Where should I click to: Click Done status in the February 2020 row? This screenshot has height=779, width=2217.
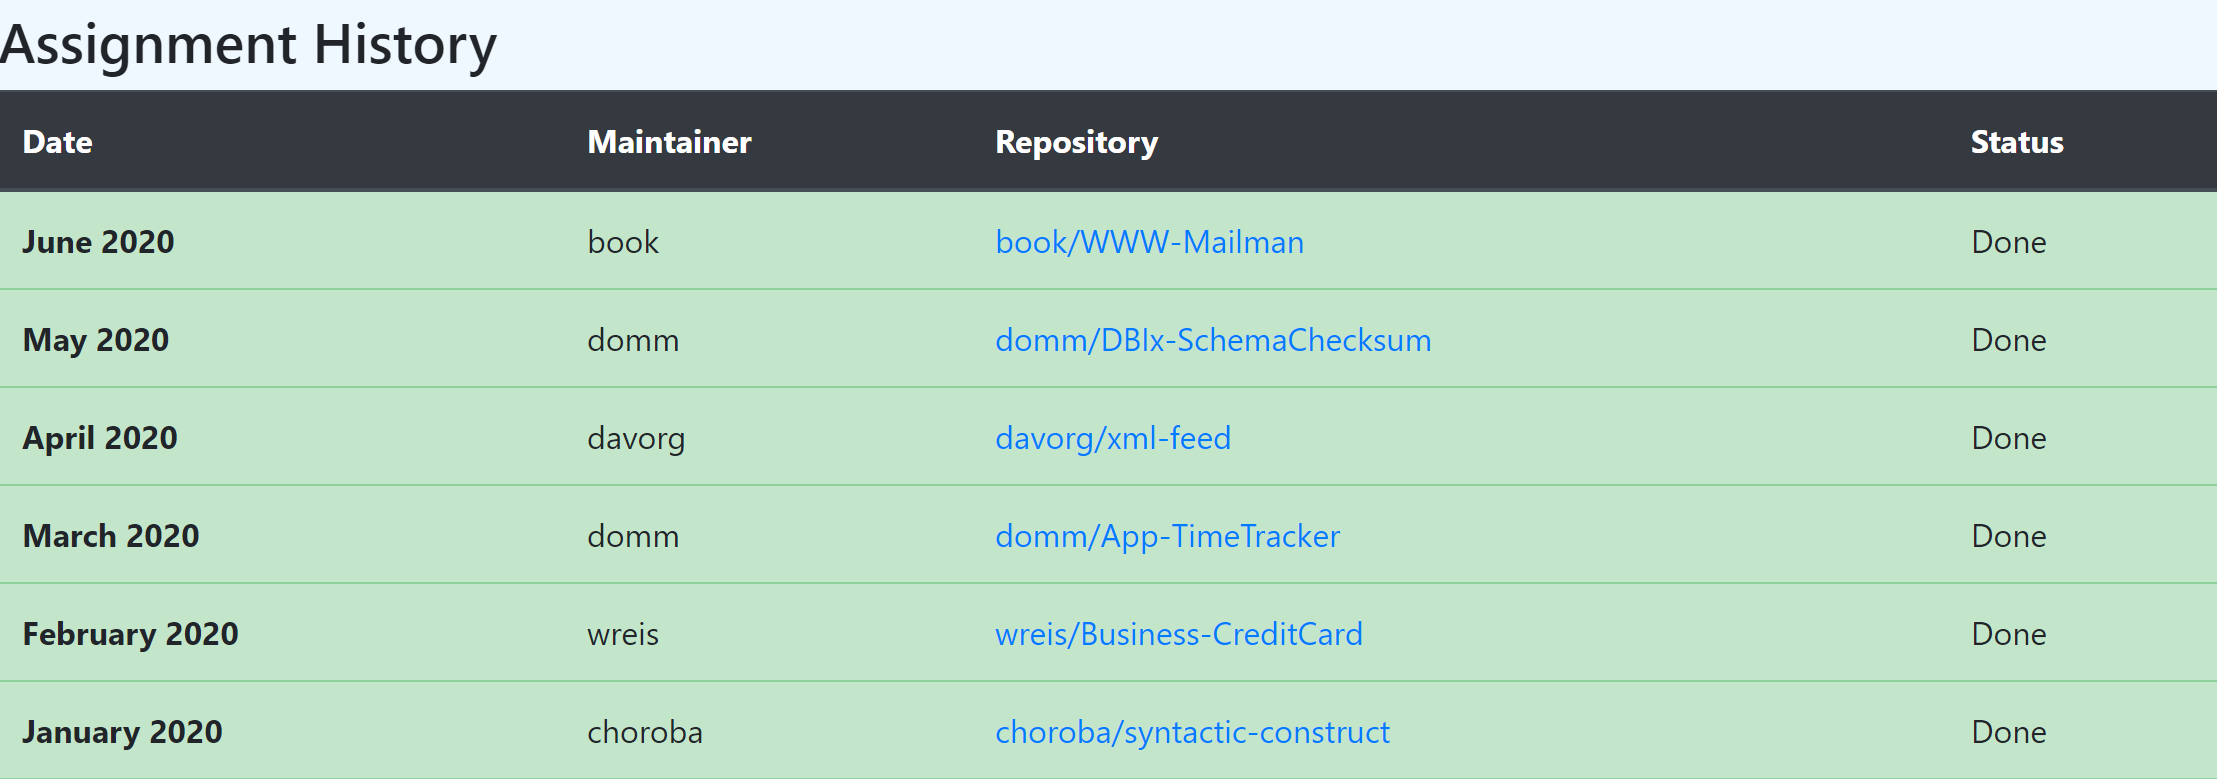pos(2009,634)
